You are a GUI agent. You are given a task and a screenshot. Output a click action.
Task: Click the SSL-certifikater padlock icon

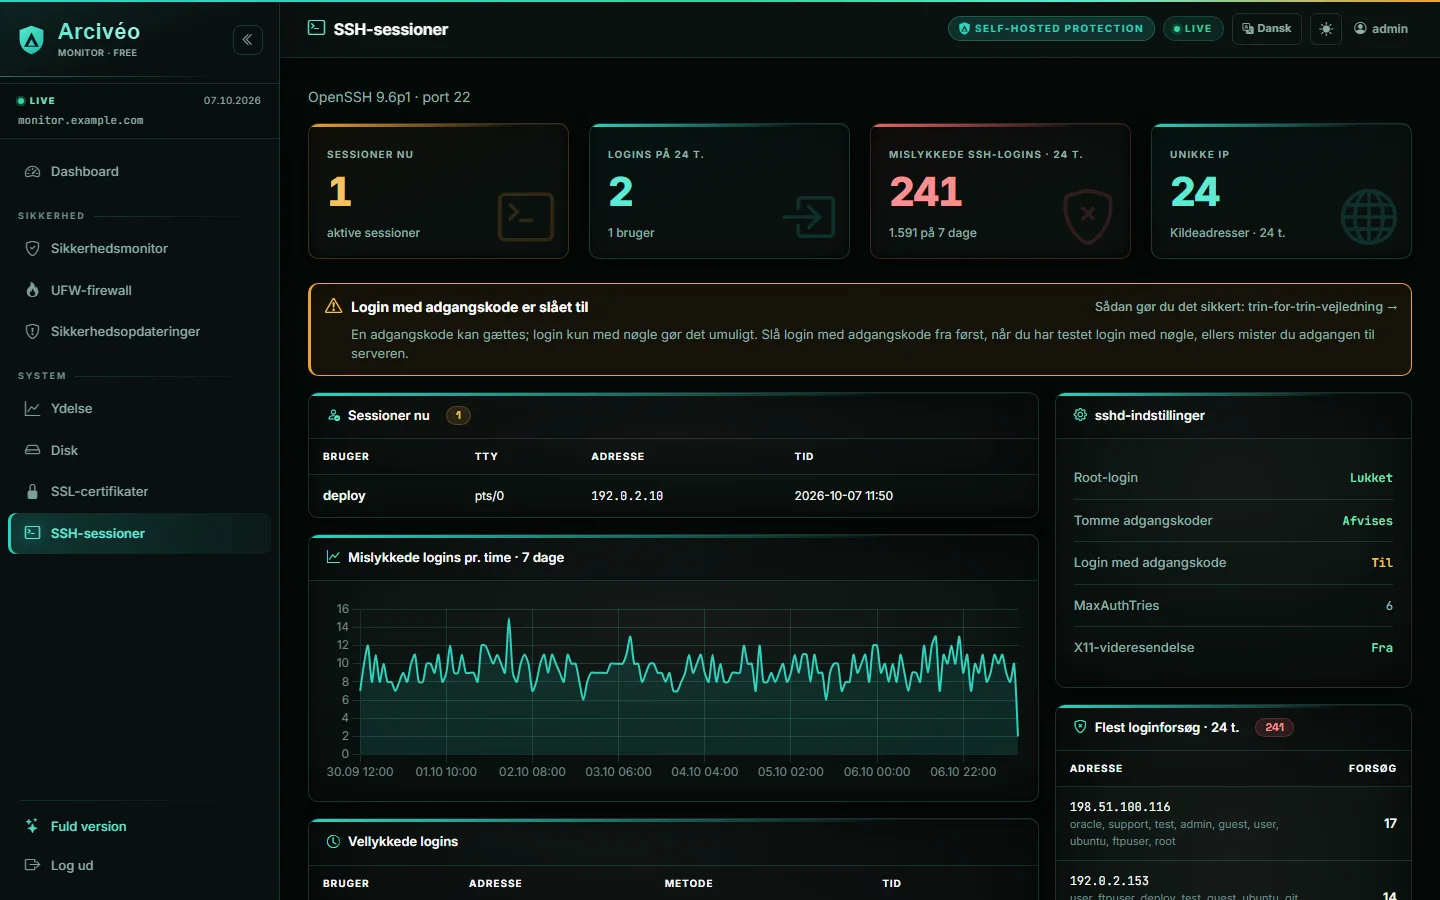click(x=32, y=492)
